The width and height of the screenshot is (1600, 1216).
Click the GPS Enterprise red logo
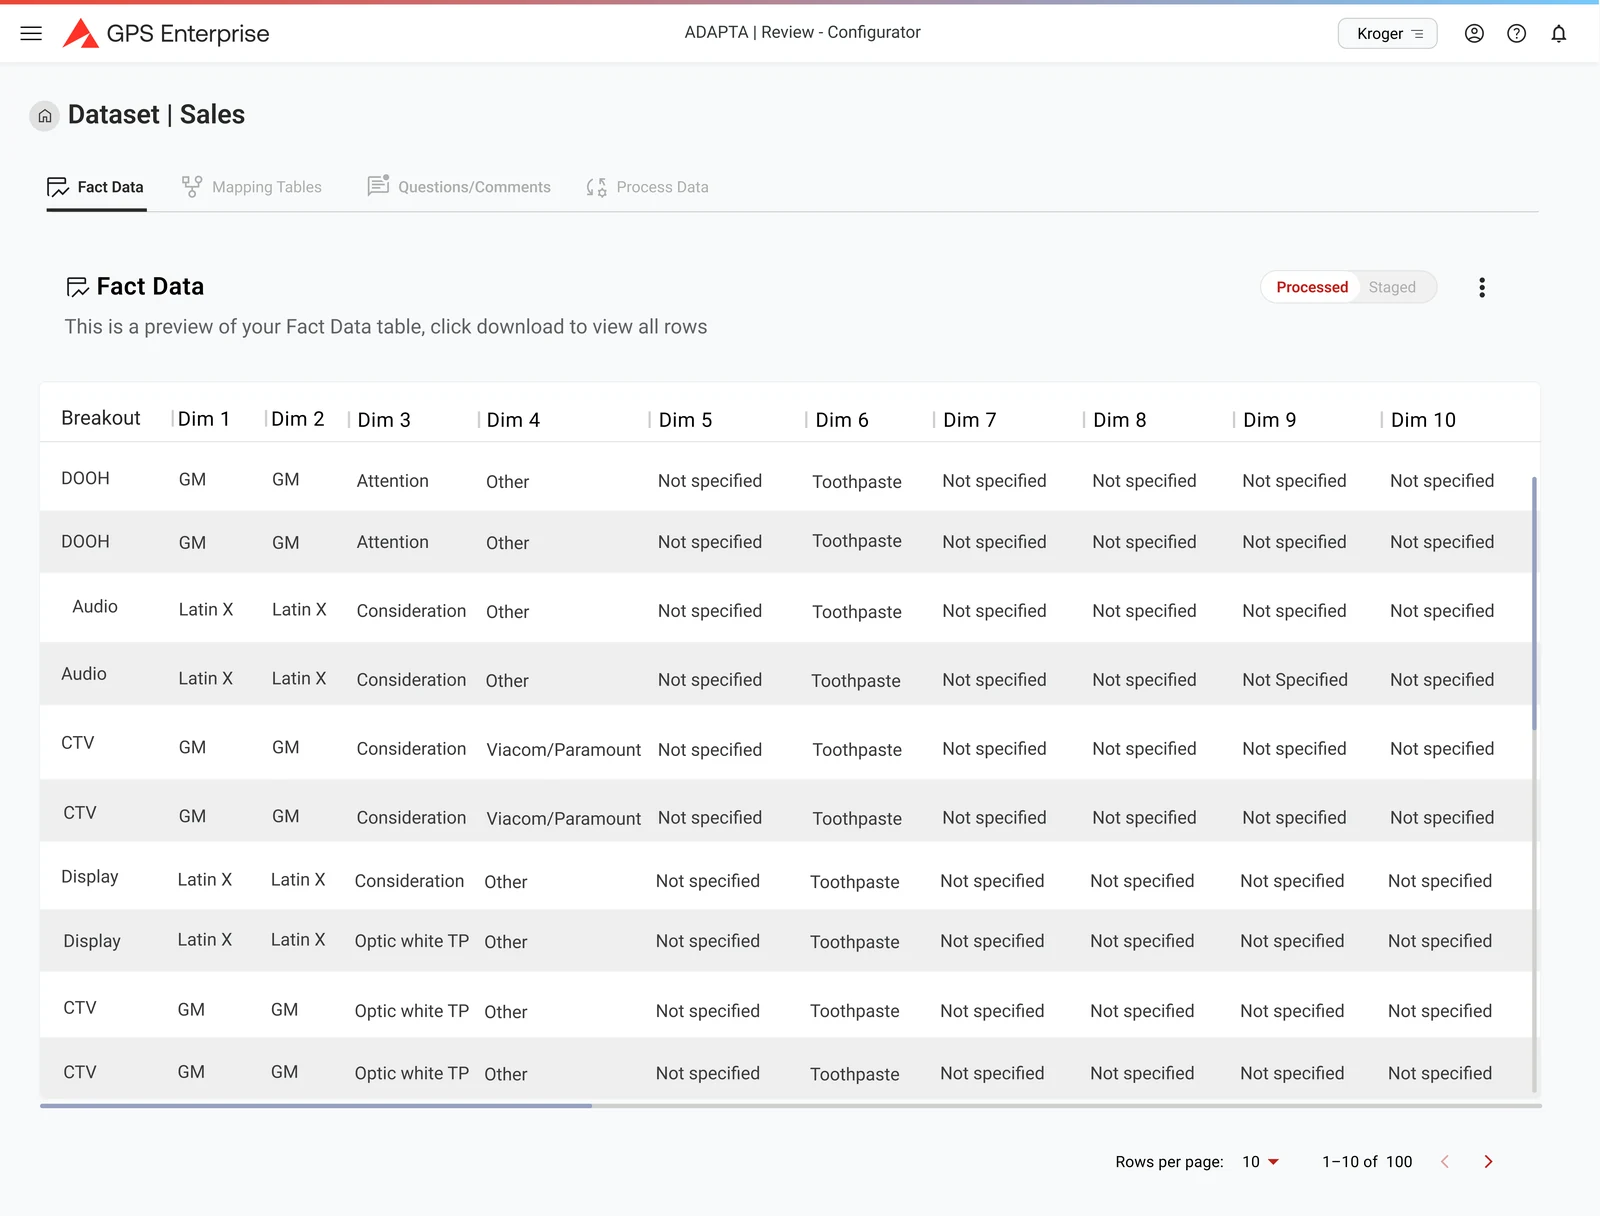point(81,33)
